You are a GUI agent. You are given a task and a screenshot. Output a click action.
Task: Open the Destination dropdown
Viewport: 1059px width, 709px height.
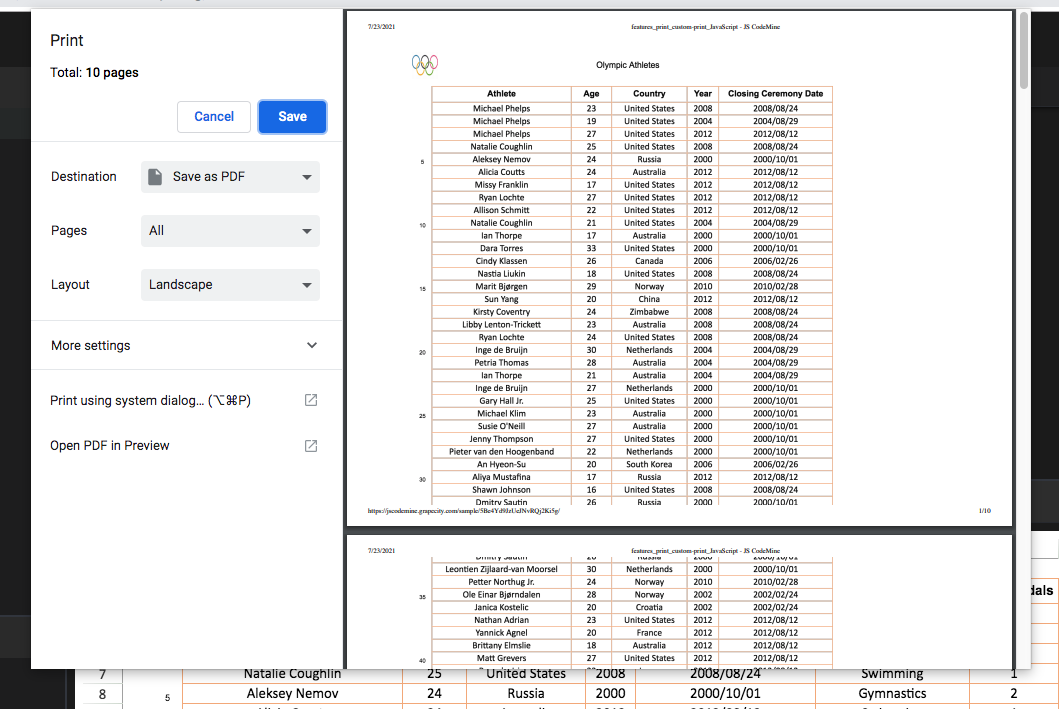(x=230, y=176)
